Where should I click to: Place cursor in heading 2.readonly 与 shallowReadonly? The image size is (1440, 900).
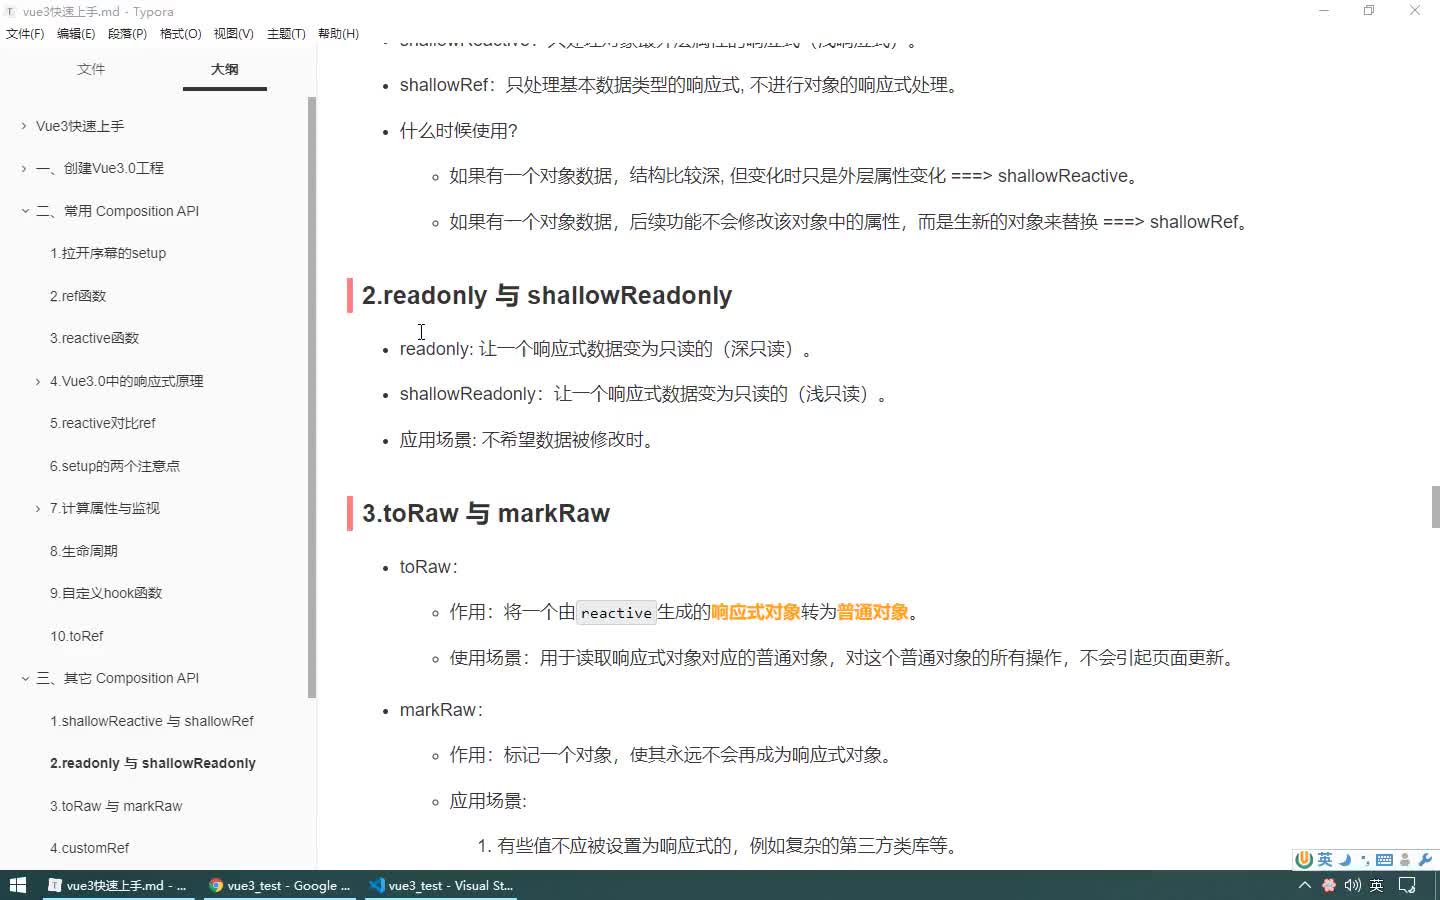[547, 296]
